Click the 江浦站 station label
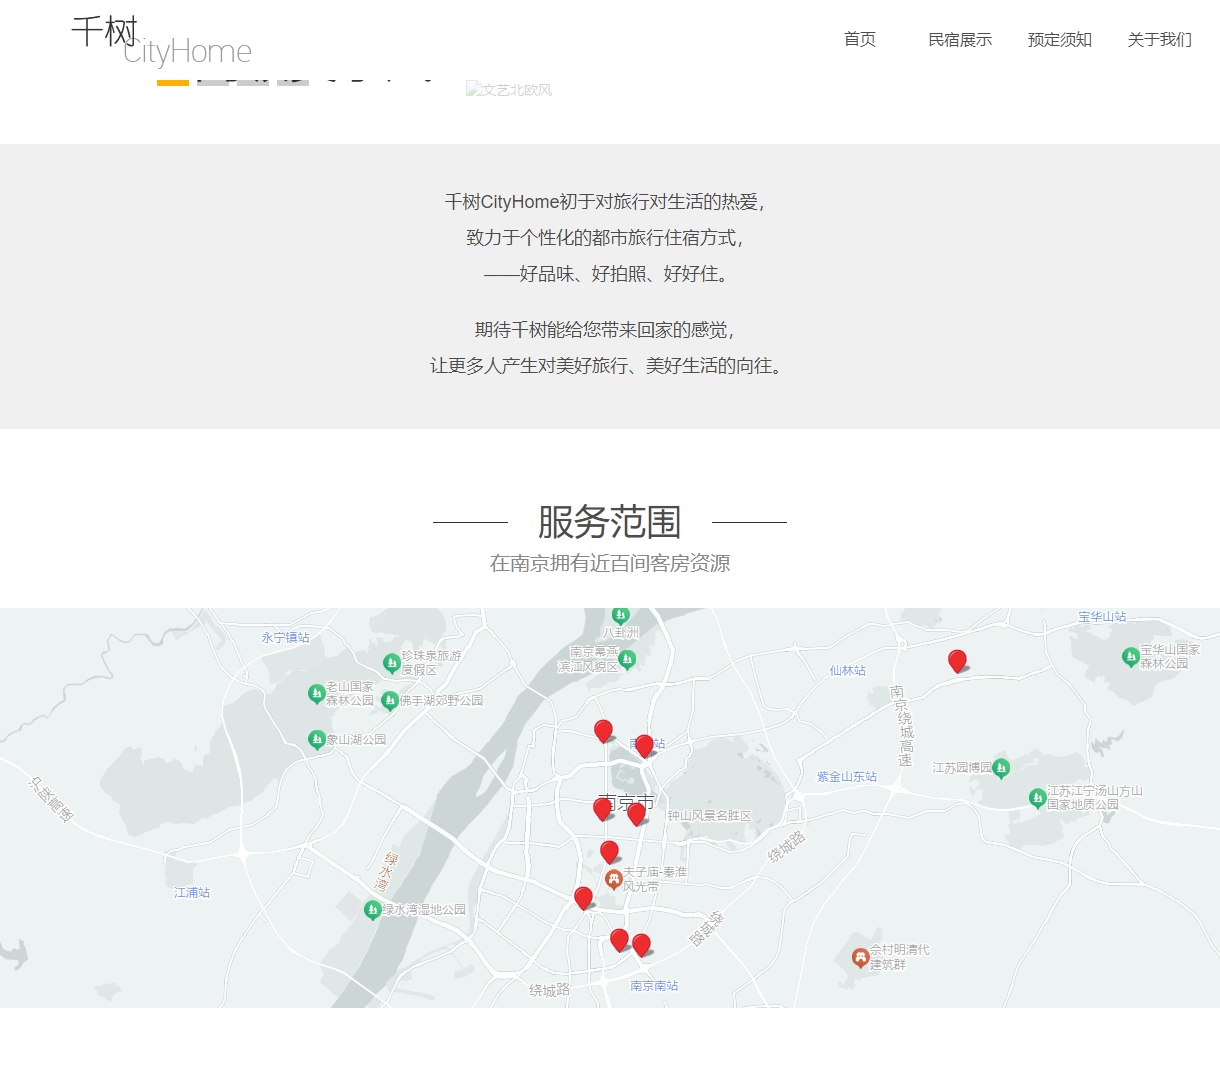The width and height of the screenshot is (1220, 1080). tap(191, 893)
